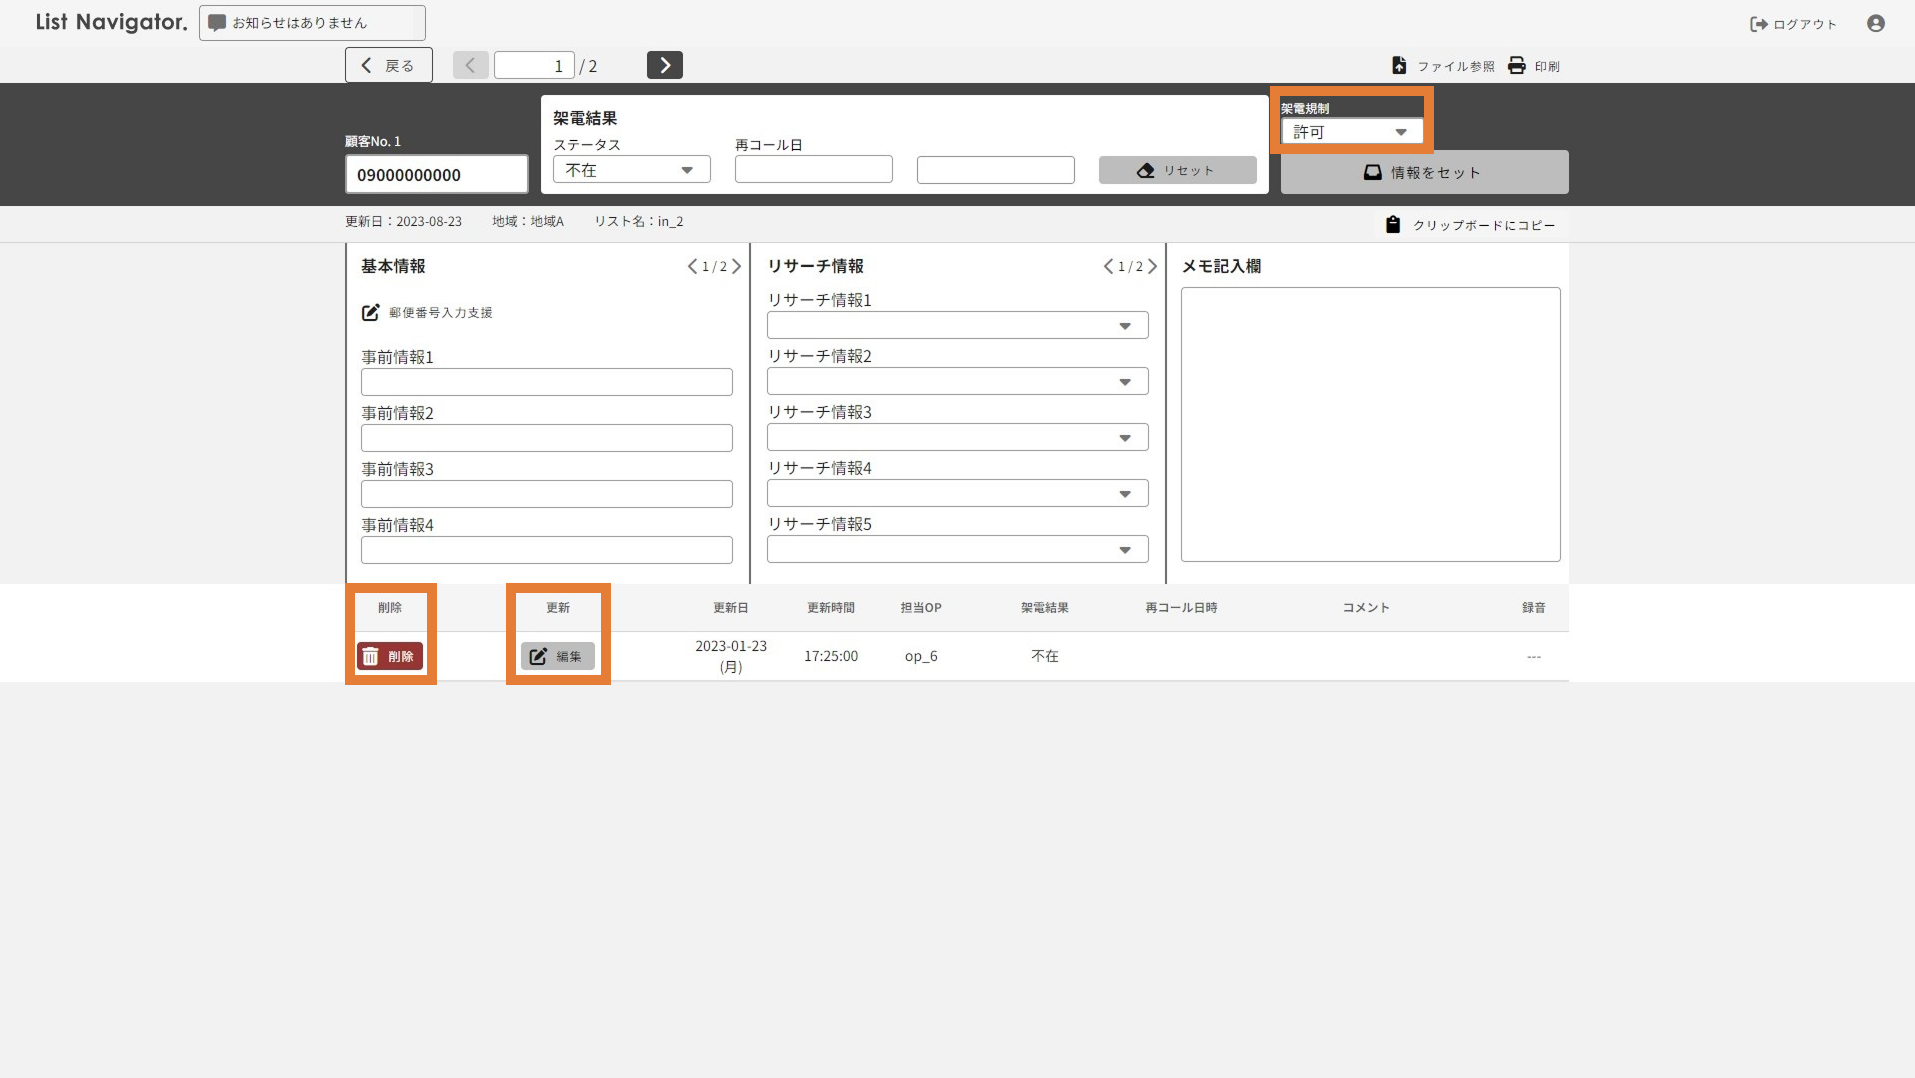This screenshot has width=1915, height=1078.
Task: Expand the リサーチ情報1 dropdown
Action: pyautogui.click(x=957, y=326)
